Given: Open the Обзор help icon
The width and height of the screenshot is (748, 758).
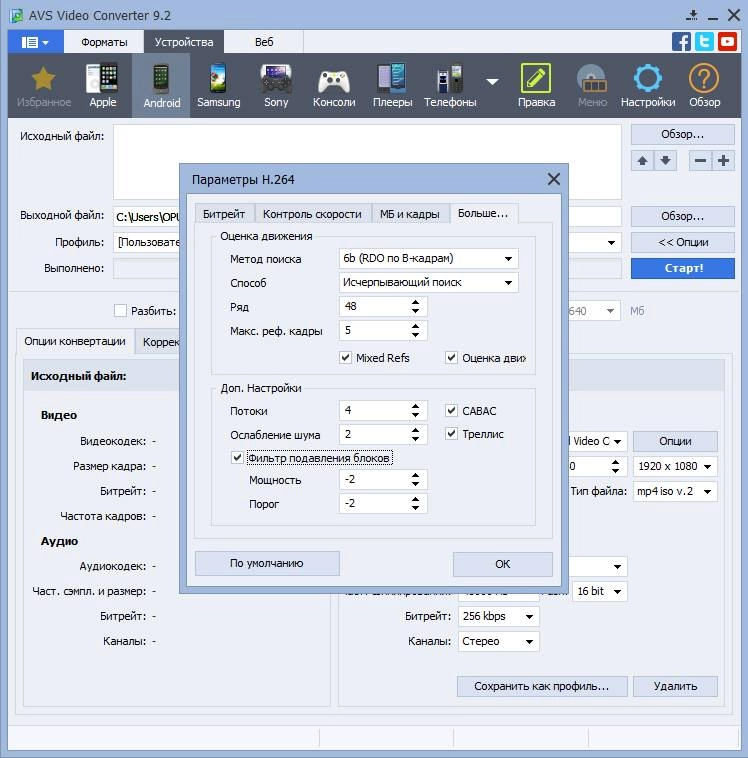Looking at the screenshot, I should tap(704, 87).
